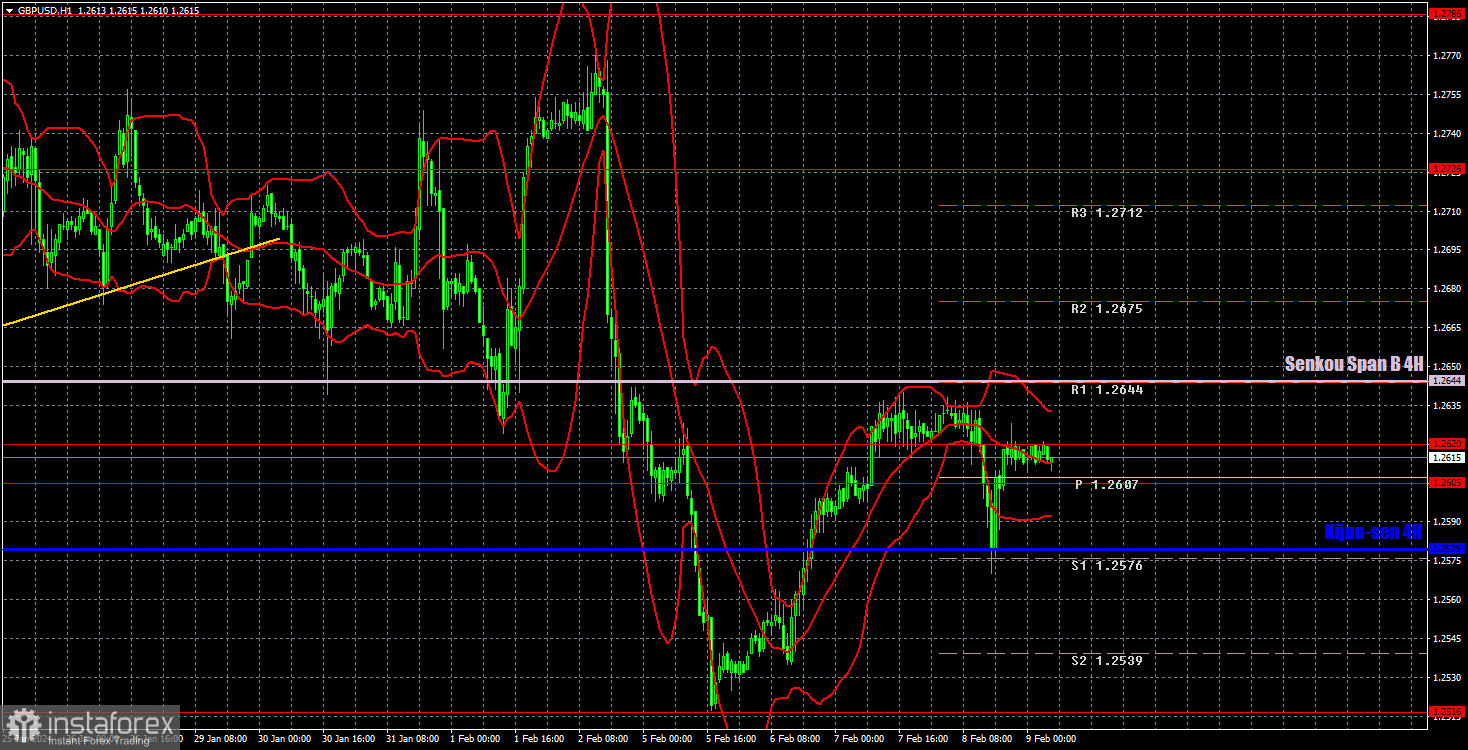Click the 1.2545 price axis label
This screenshot has width=1468, height=750.
pyautogui.click(x=1447, y=639)
